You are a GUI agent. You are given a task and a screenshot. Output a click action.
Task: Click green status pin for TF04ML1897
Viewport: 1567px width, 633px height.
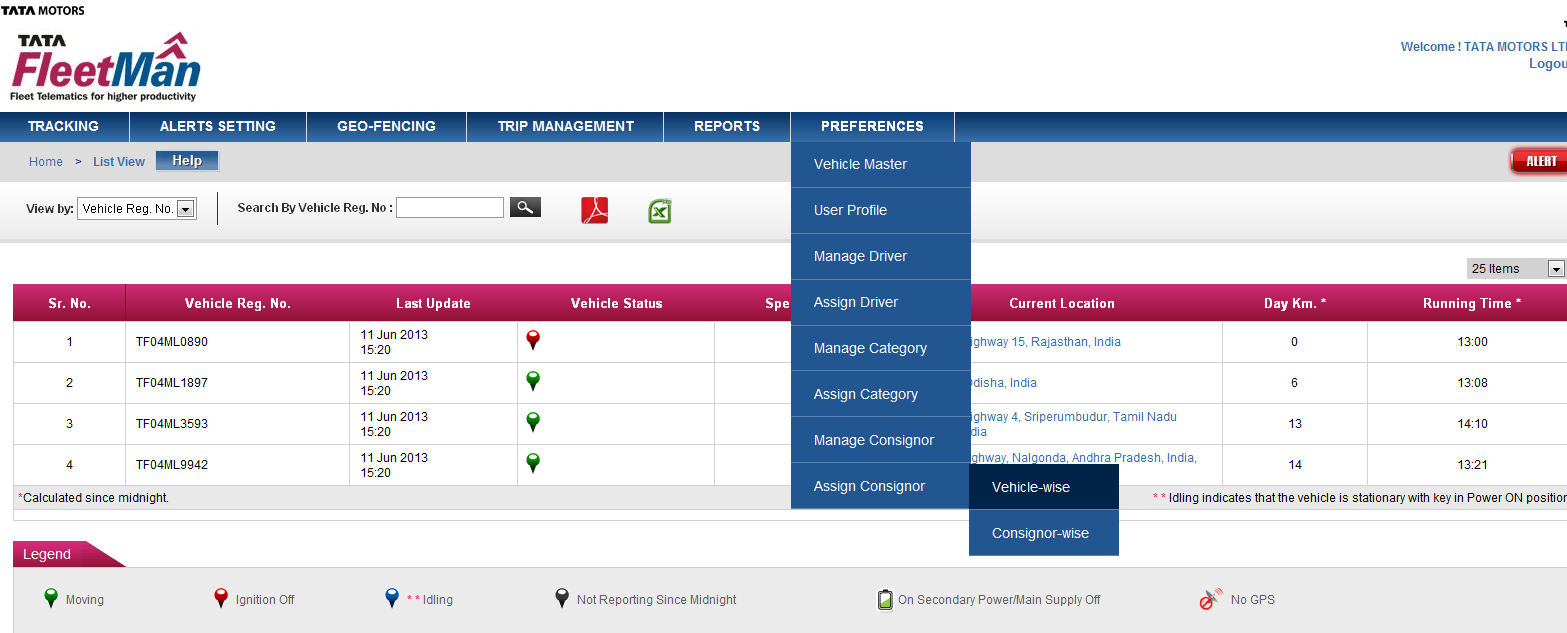pos(533,382)
